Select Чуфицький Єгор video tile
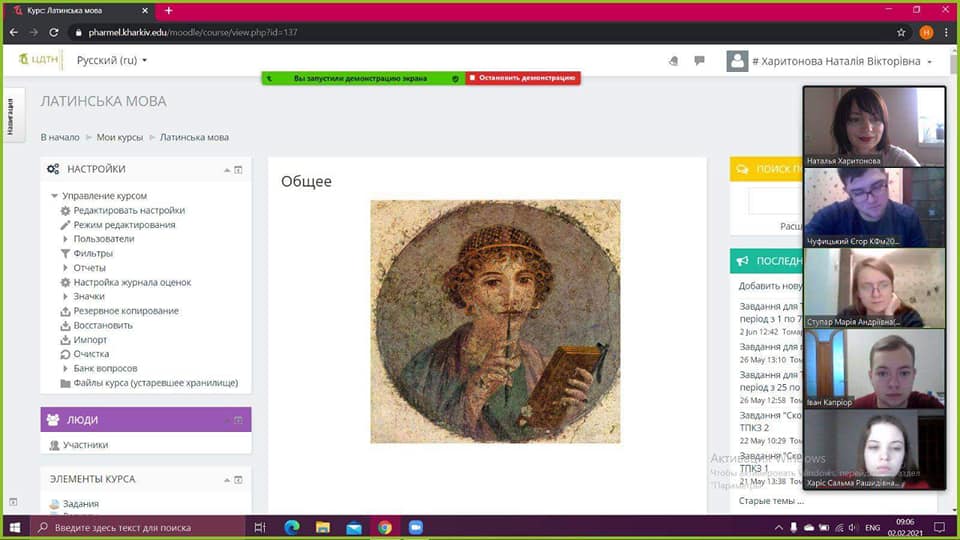This screenshot has width=960, height=540. point(874,208)
